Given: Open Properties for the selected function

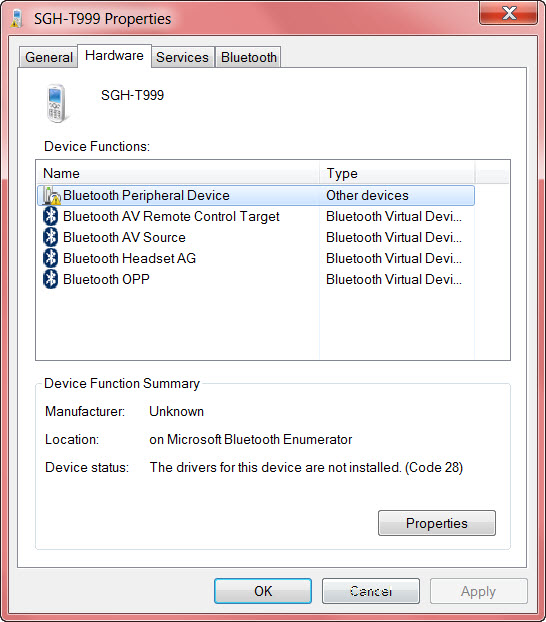Looking at the screenshot, I should point(436,523).
